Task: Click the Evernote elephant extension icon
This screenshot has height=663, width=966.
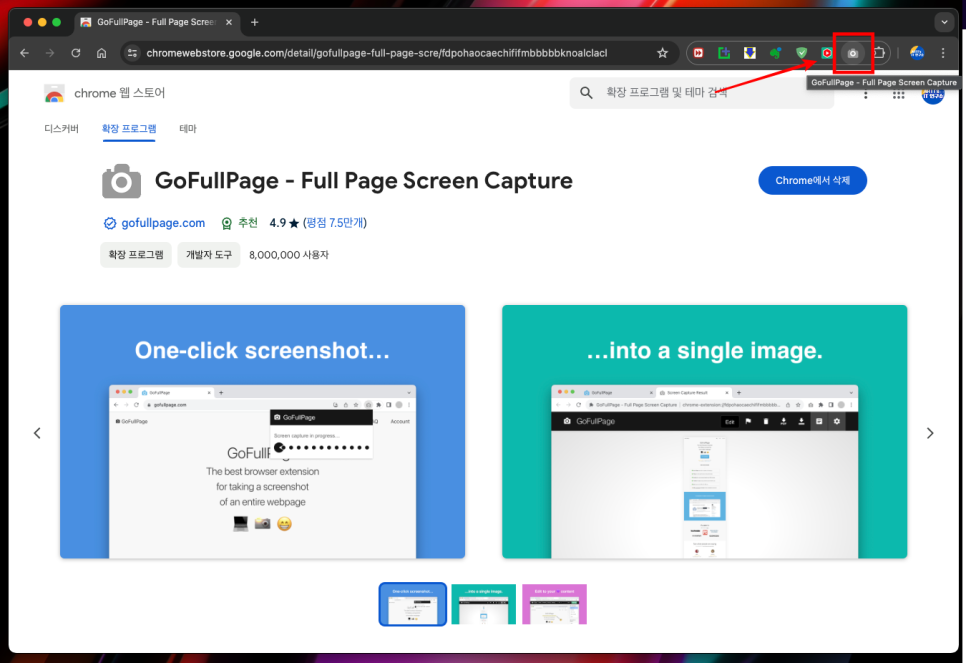Action: click(776, 53)
